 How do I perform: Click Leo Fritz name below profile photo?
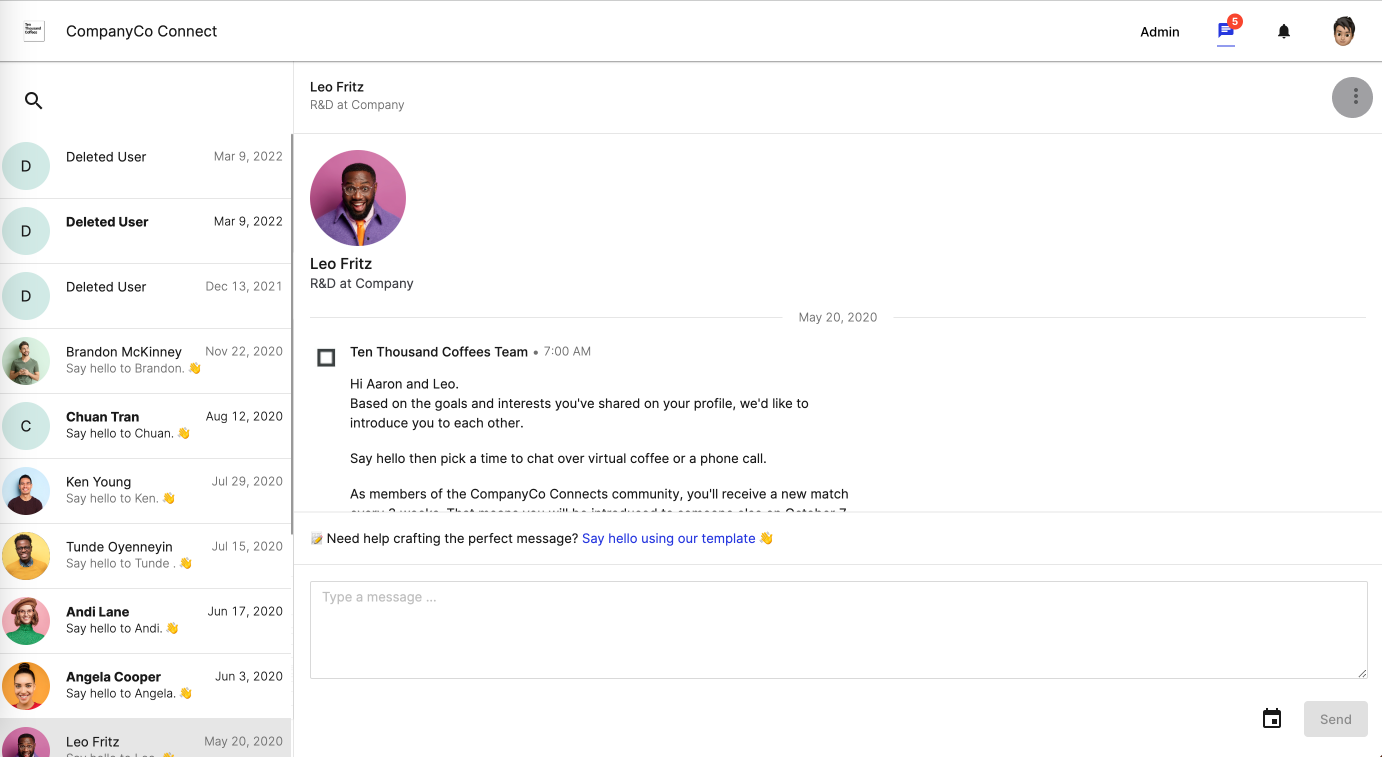click(341, 264)
